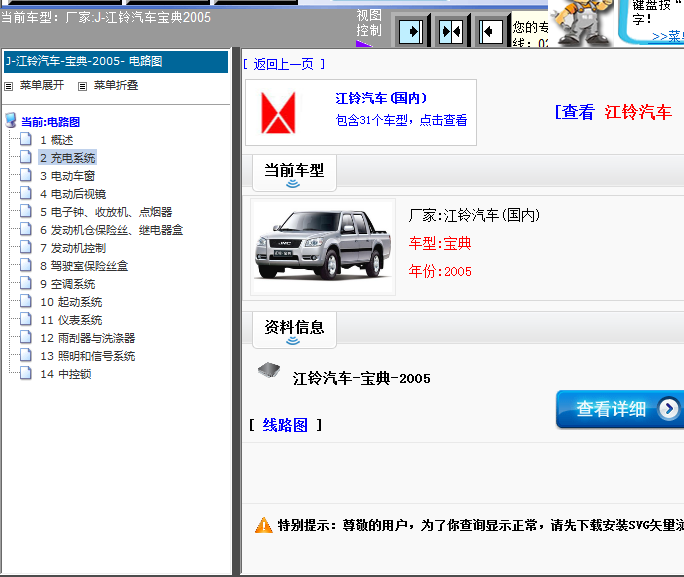Click the right-arrow view control icon
Screen dimensions: 684x577
411,31
